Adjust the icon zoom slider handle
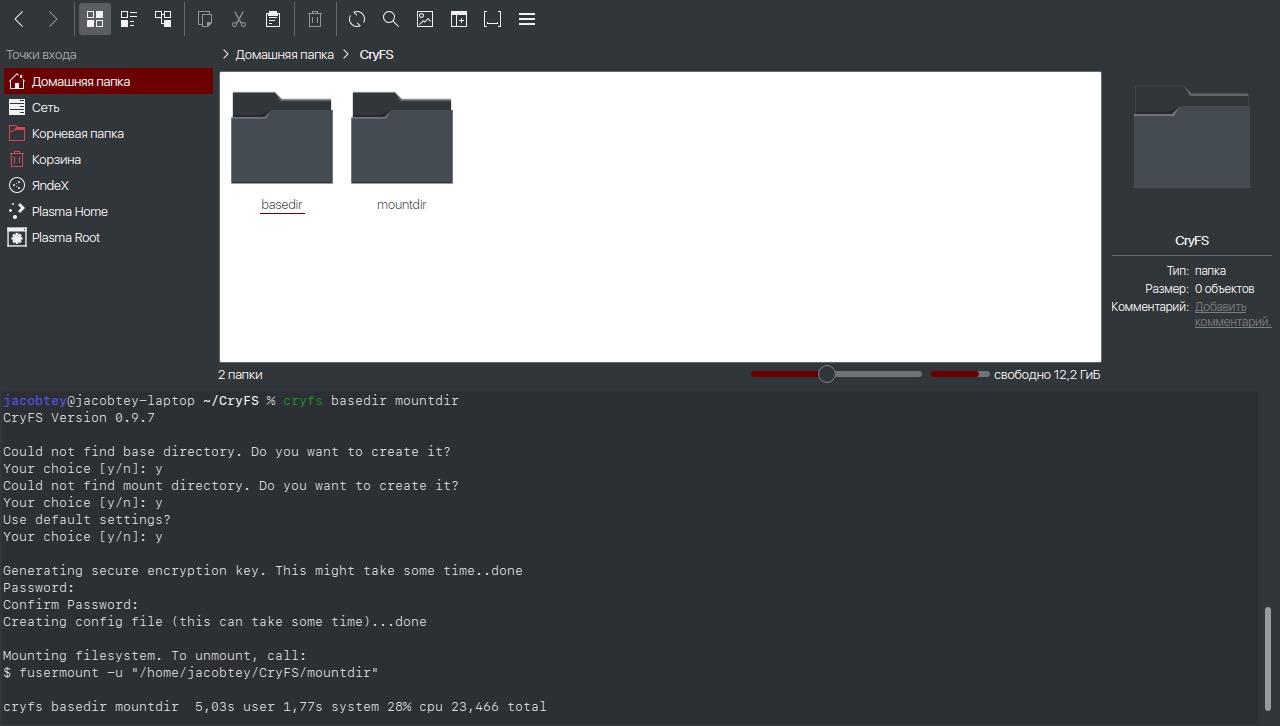The height and width of the screenshot is (726, 1280). (x=827, y=374)
